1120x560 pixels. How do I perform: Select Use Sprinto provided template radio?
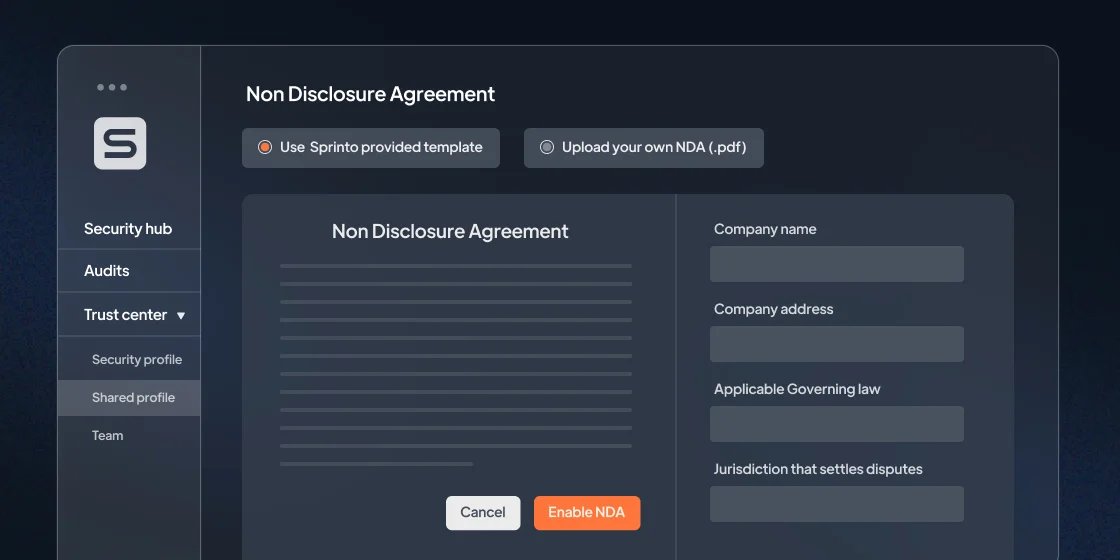(x=265, y=147)
